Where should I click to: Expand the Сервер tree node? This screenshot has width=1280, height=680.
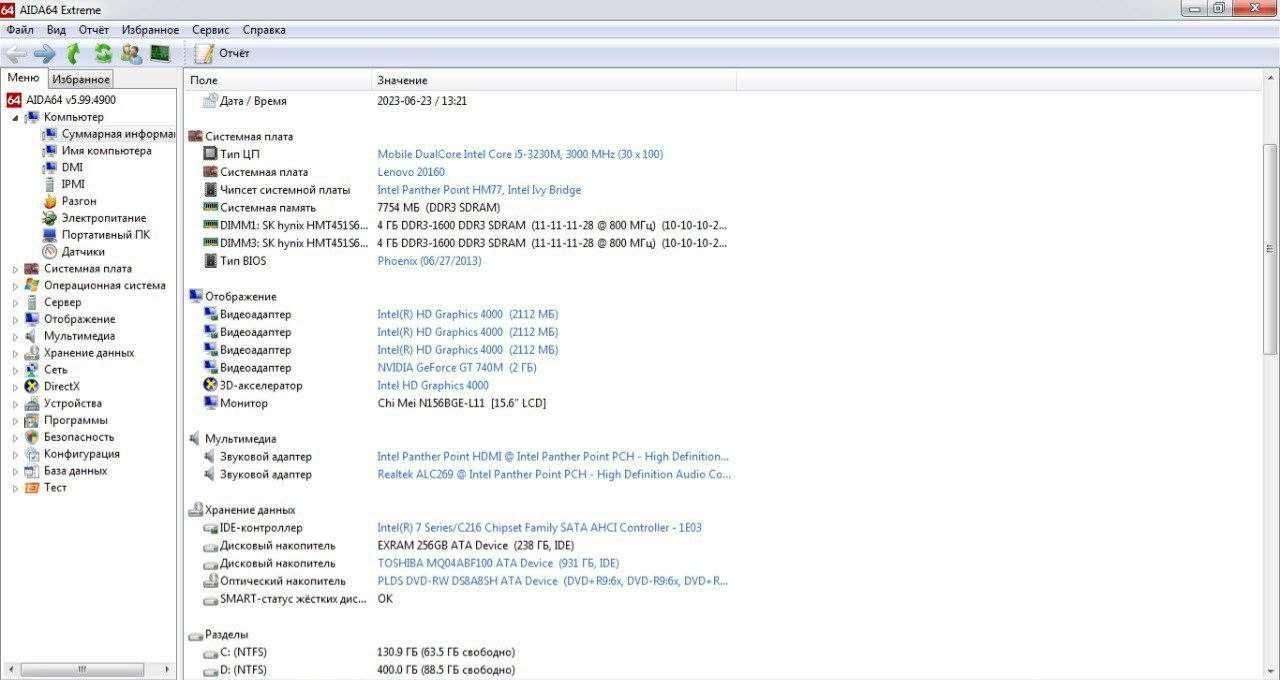(15, 303)
